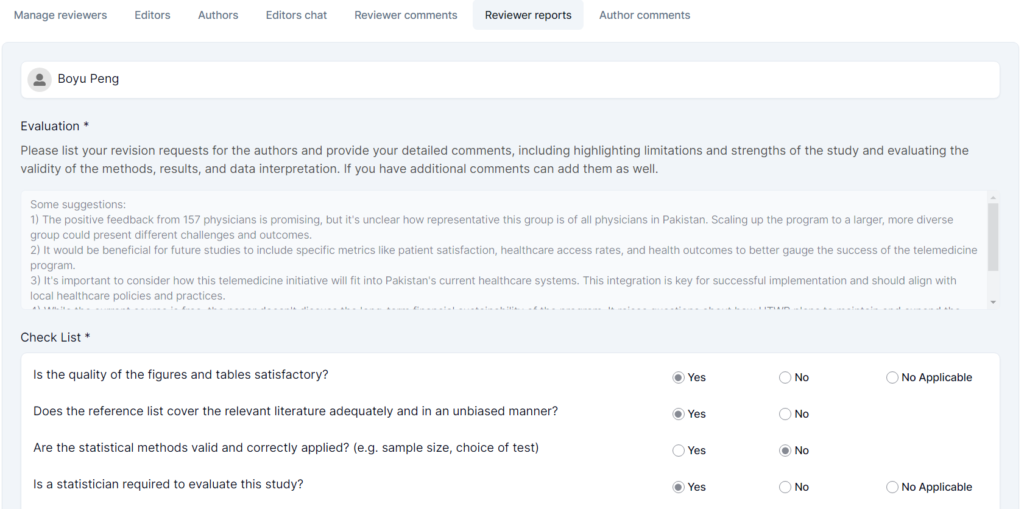
Task: Open the Reviewer comments tab
Action: [406, 15]
